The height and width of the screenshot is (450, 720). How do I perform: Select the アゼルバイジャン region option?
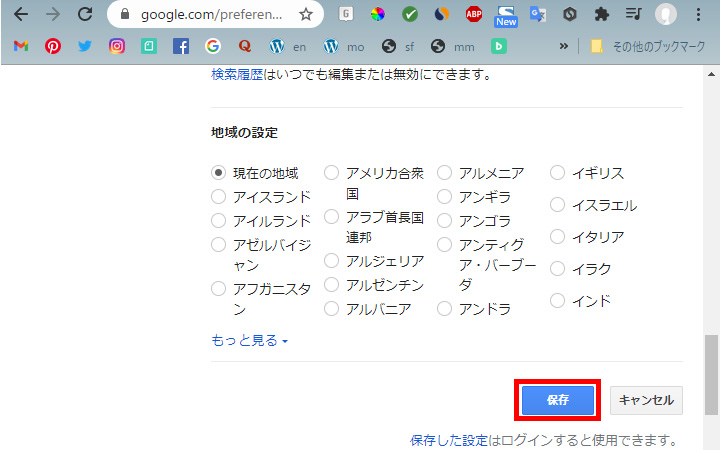click(x=218, y=244)
